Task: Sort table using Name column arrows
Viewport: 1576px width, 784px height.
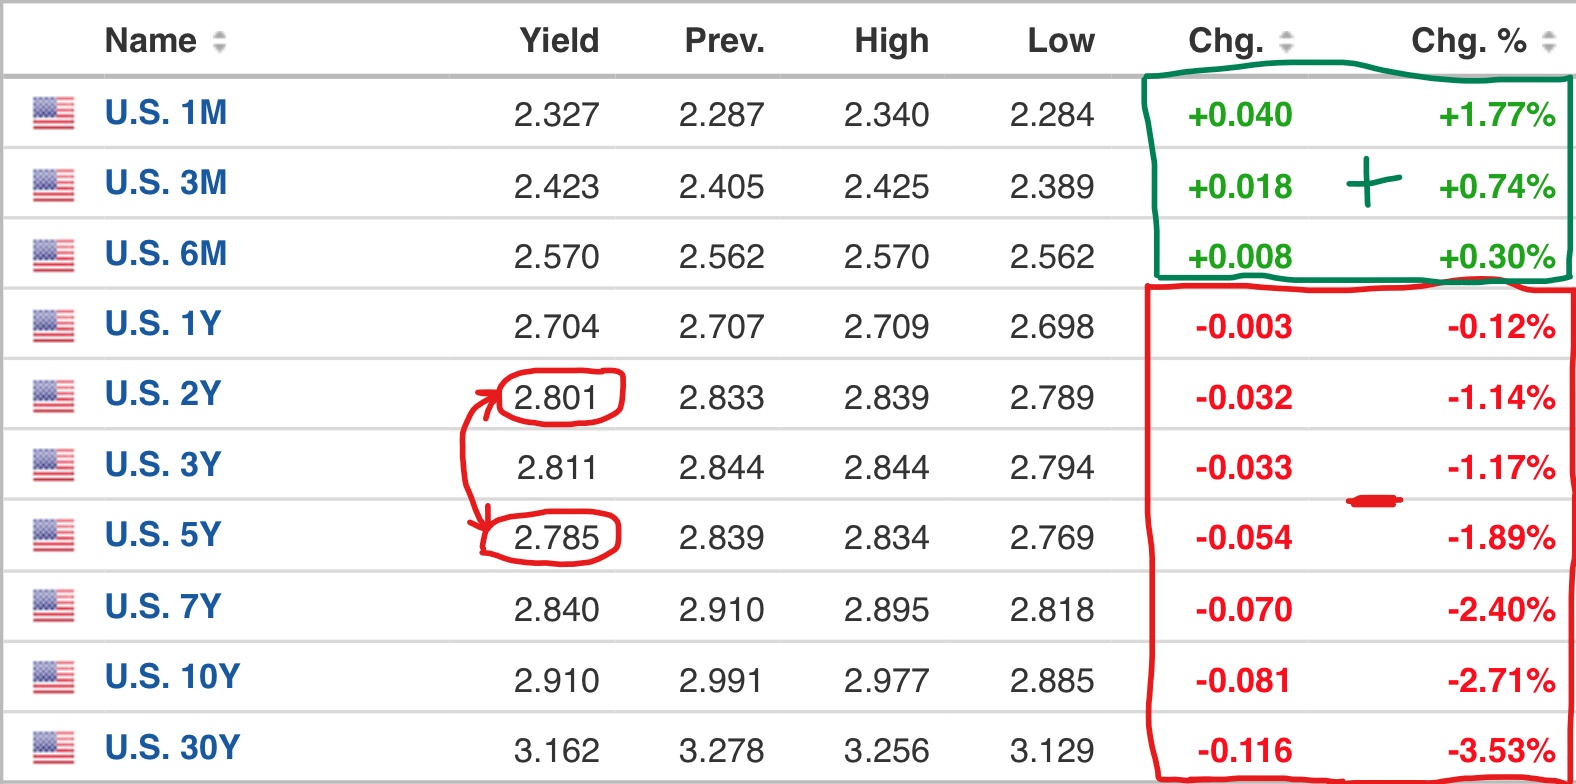Action: [x=219, y=41]
